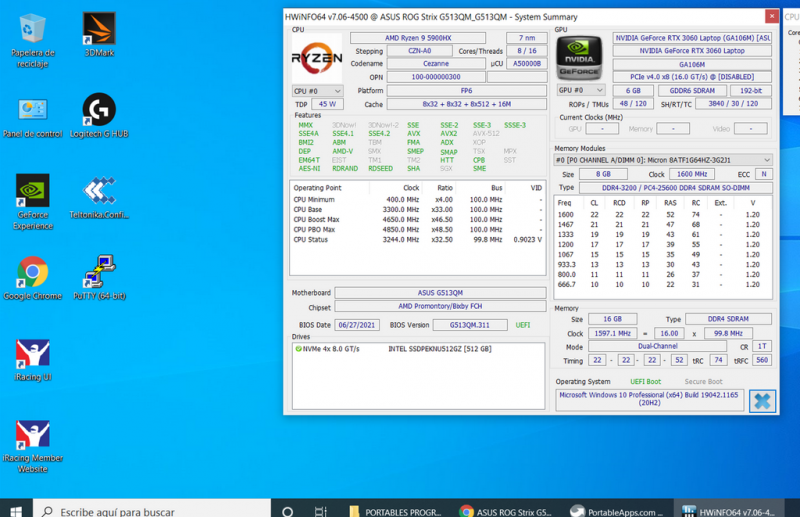Launch Google Chrome from desktop
This screenshot has width=800, height=517.
click(33, 278)
